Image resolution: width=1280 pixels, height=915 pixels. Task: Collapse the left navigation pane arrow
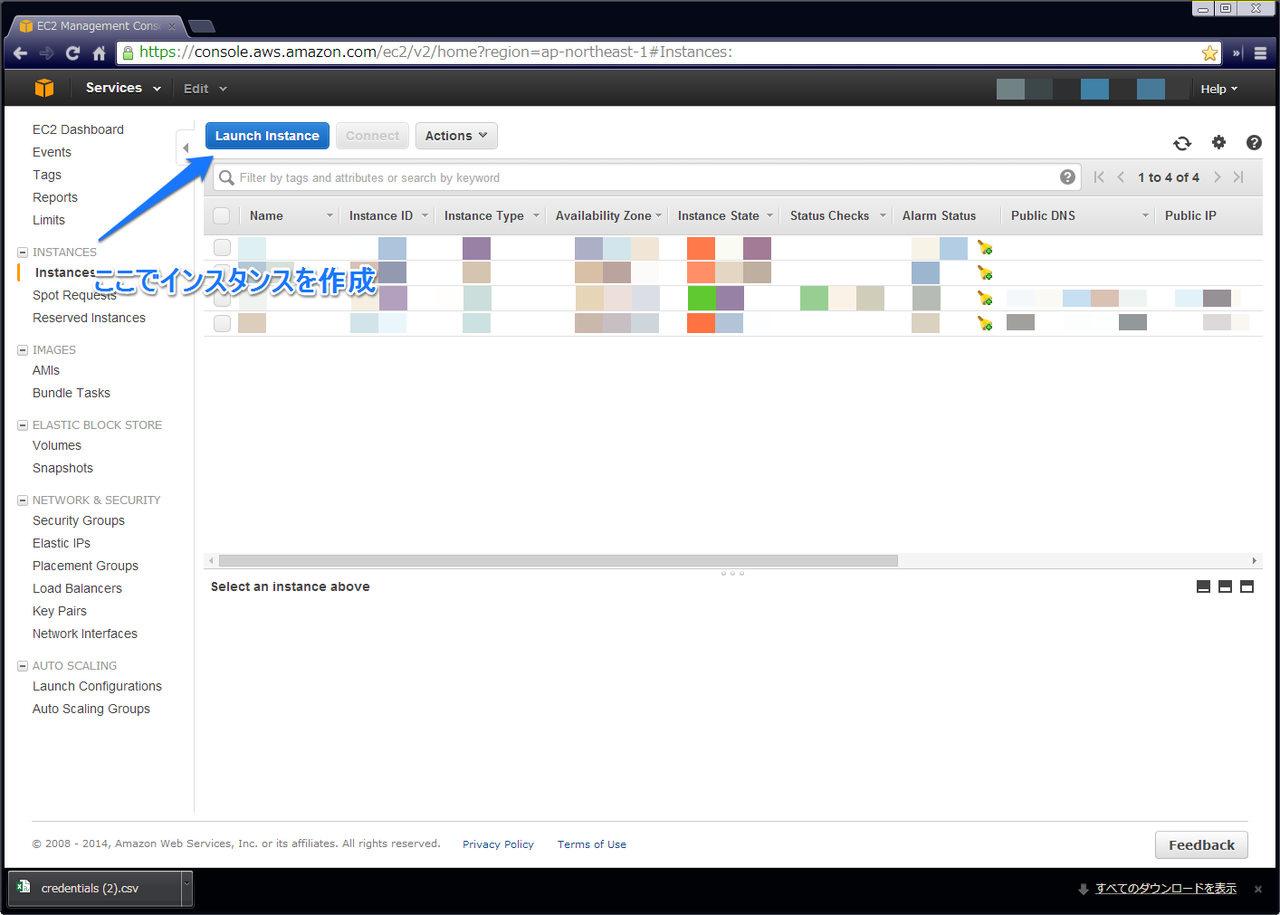point(185,148)
